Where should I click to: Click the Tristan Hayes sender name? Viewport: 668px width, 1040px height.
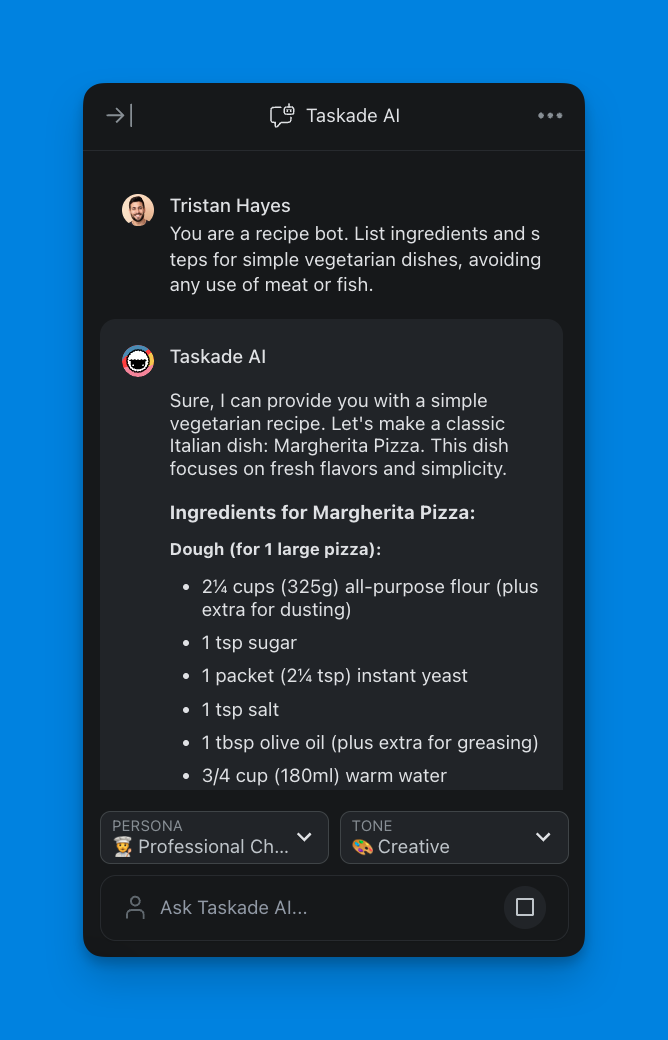[x=230, y=206]
